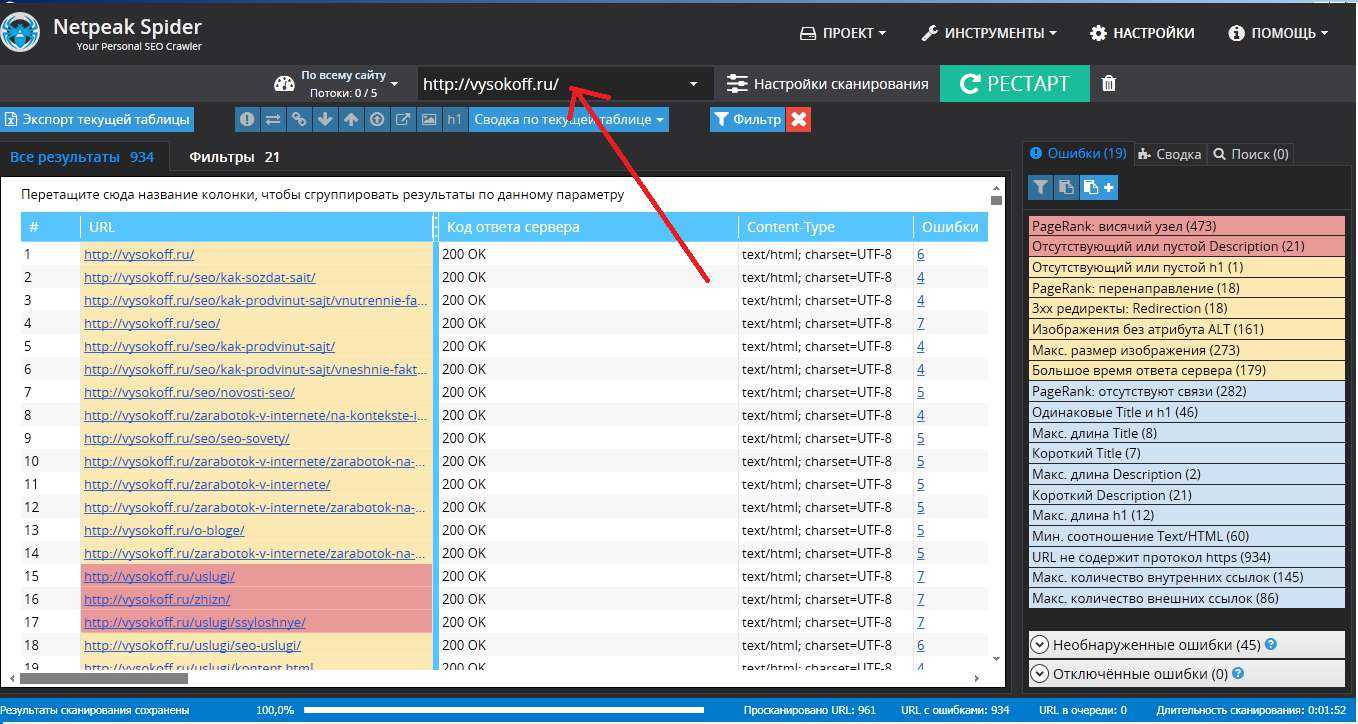Select Отсутствующий или пустой h1 (1)
This screenshot has height=724, width=1358.
click(x=1187, y=267)
